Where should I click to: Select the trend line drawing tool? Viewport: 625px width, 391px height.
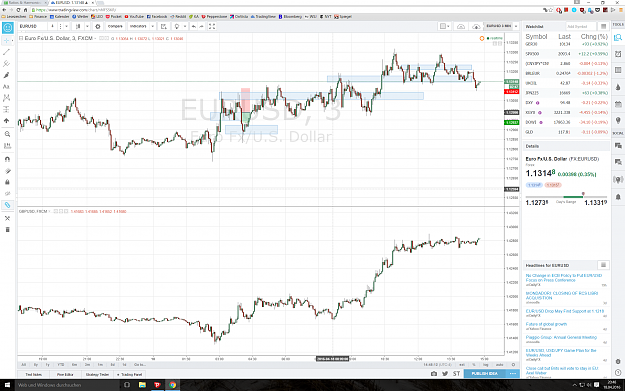pos(6,52)
